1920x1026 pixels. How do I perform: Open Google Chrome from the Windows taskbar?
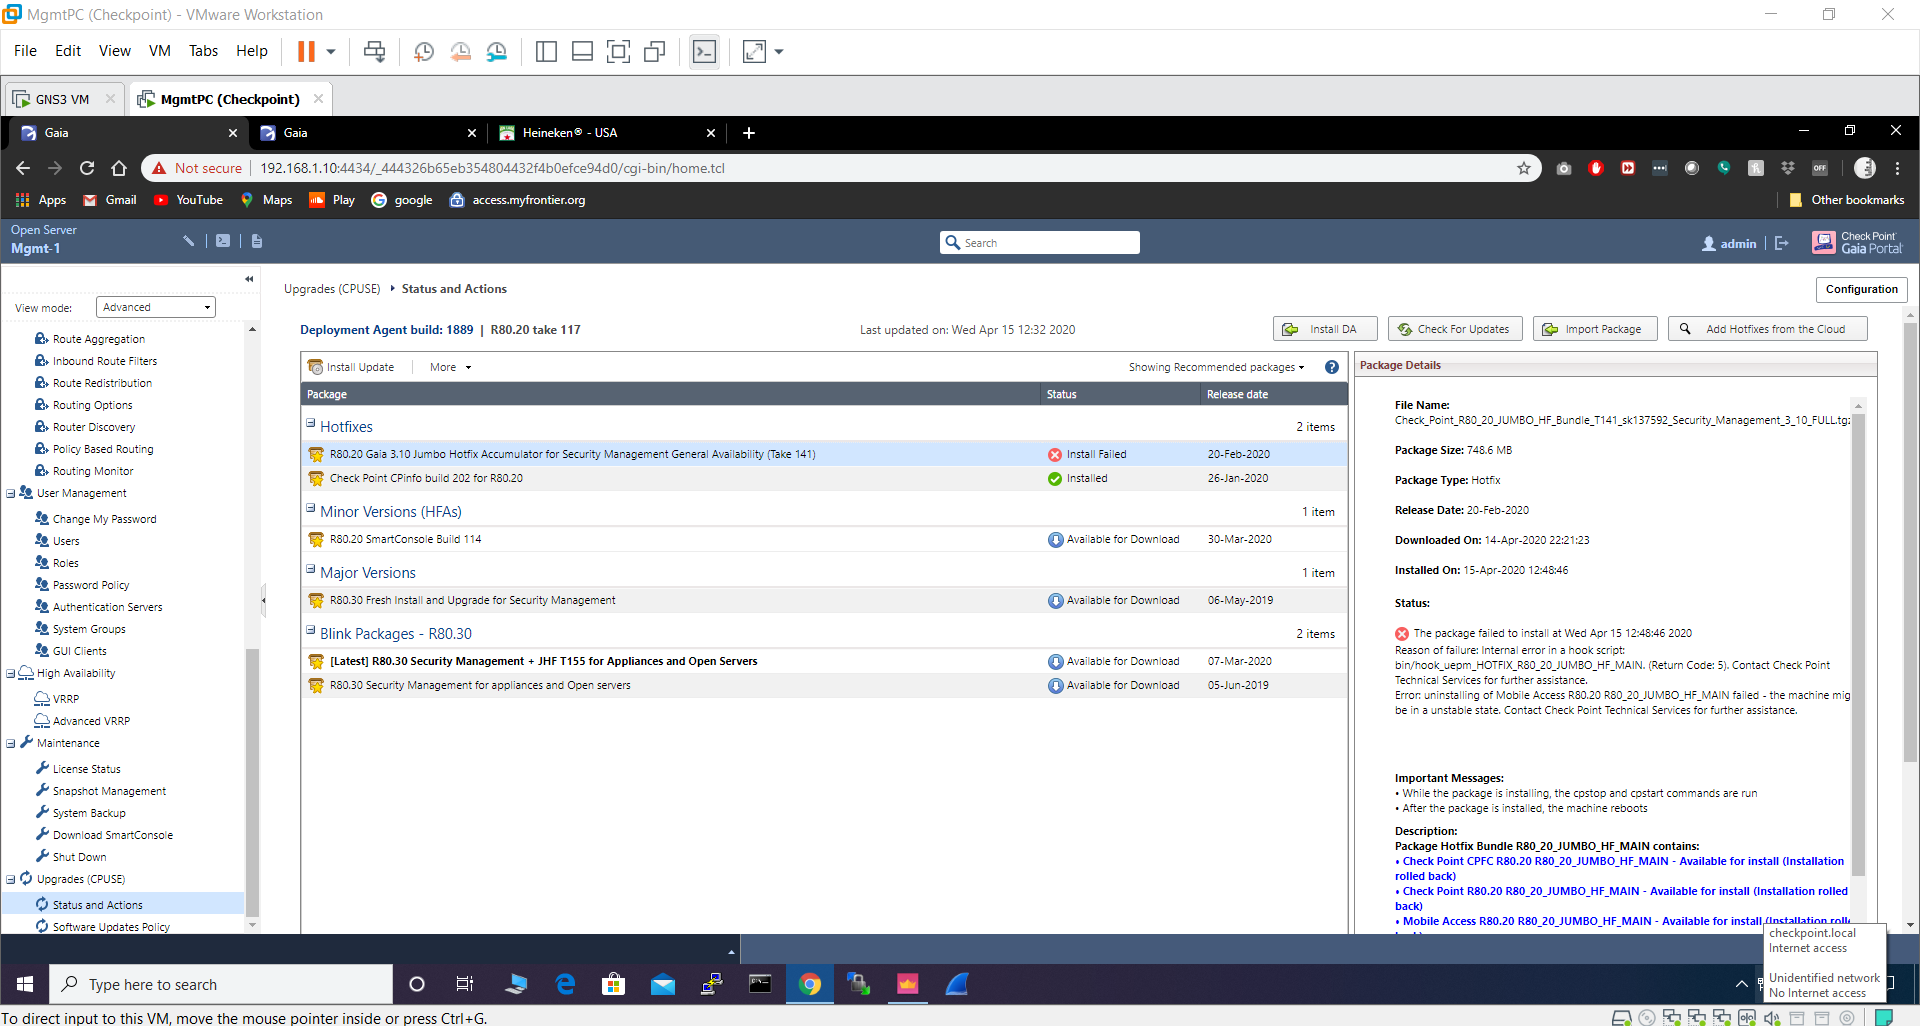(810, 984)
